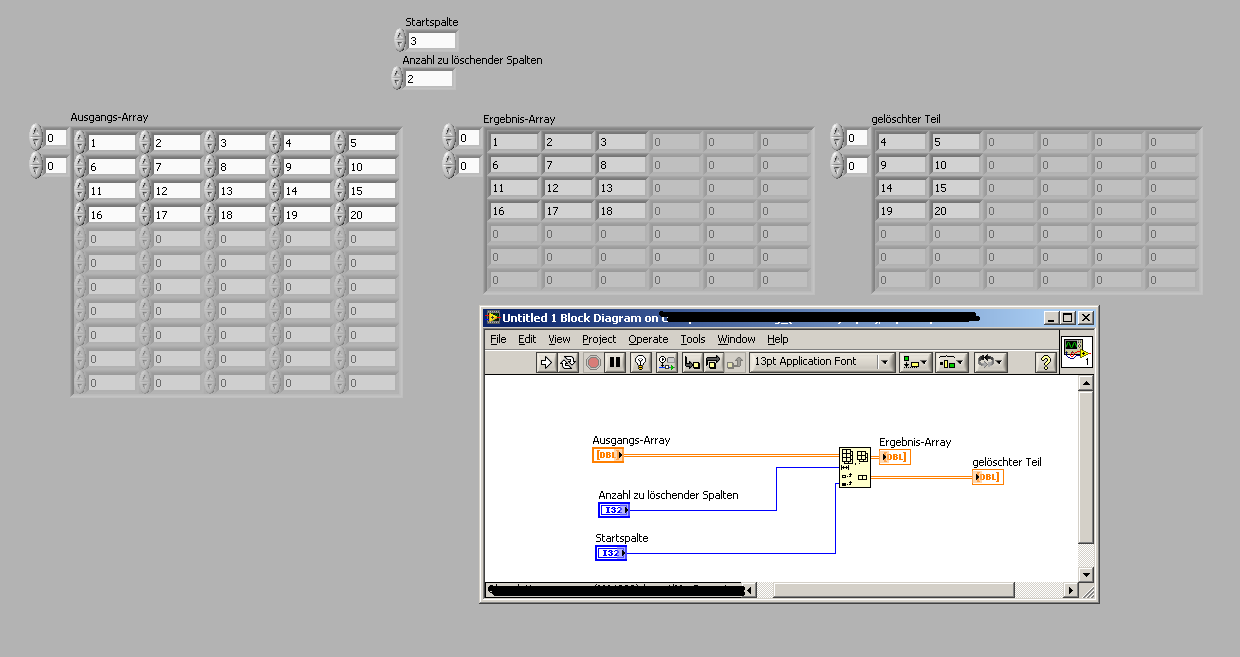Screen dimensions: 1240x657
Task: Minimize the Block Diagram window
Action: coord(1051,318)
